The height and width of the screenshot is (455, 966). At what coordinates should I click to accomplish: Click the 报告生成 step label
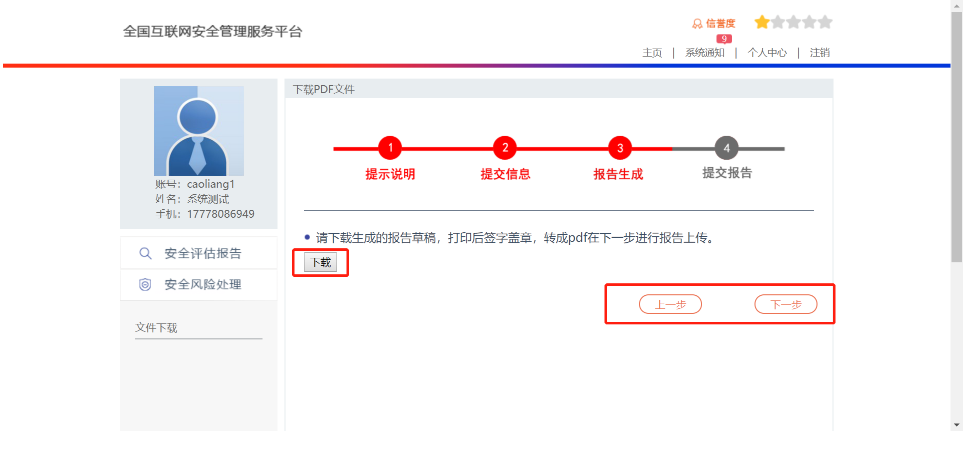tap(618, 174)
